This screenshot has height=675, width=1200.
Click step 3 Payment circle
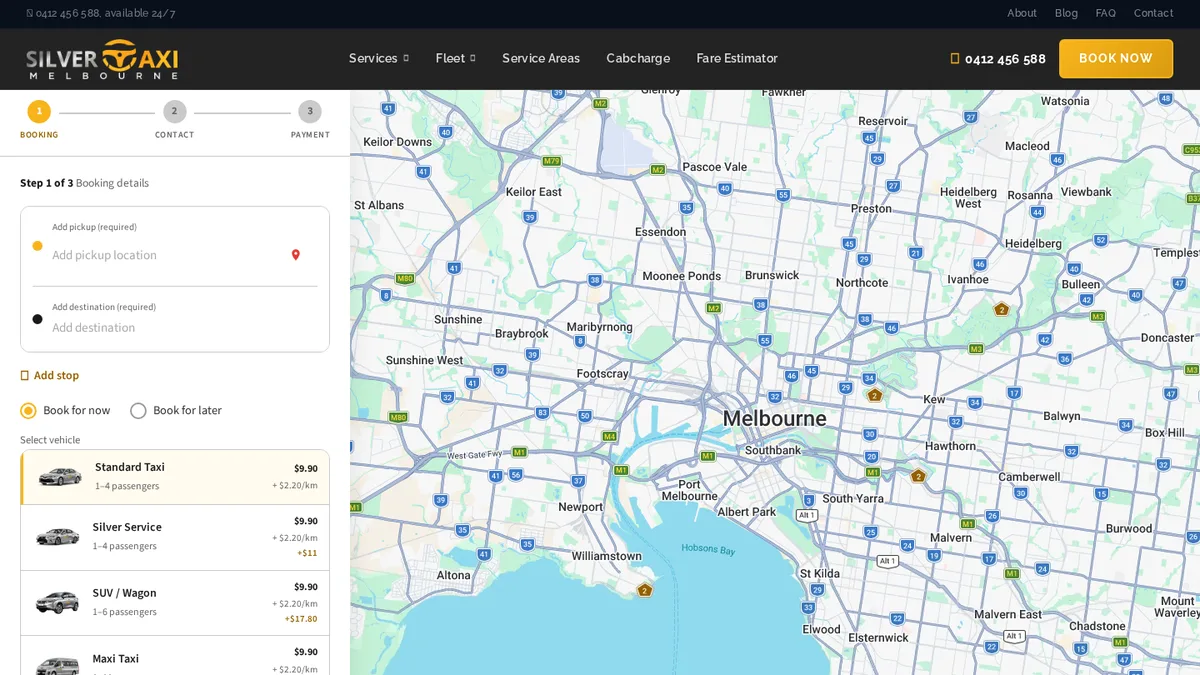pyautogui.click(x=310, y=111)
